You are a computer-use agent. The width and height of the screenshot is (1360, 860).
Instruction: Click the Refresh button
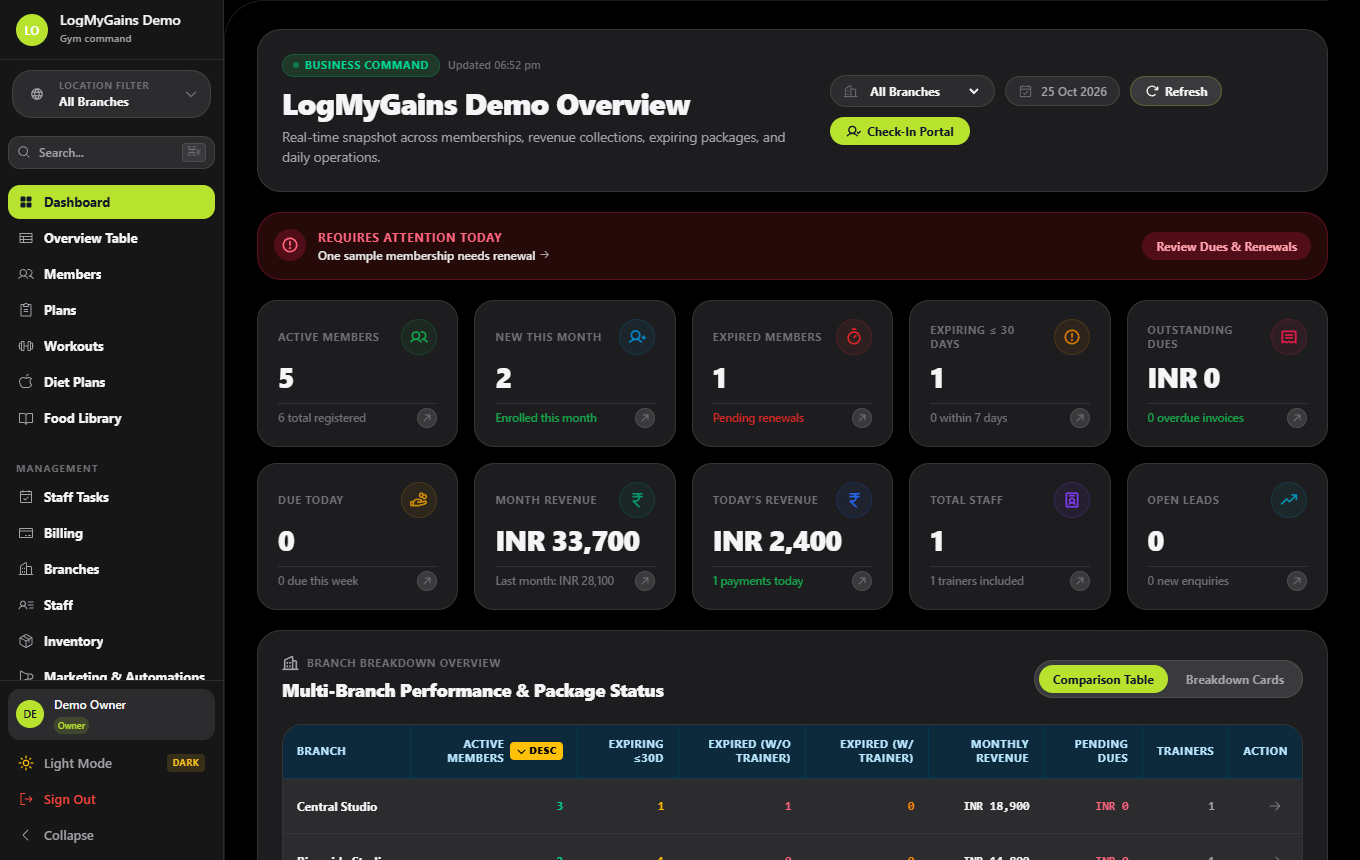point(1176,91)
